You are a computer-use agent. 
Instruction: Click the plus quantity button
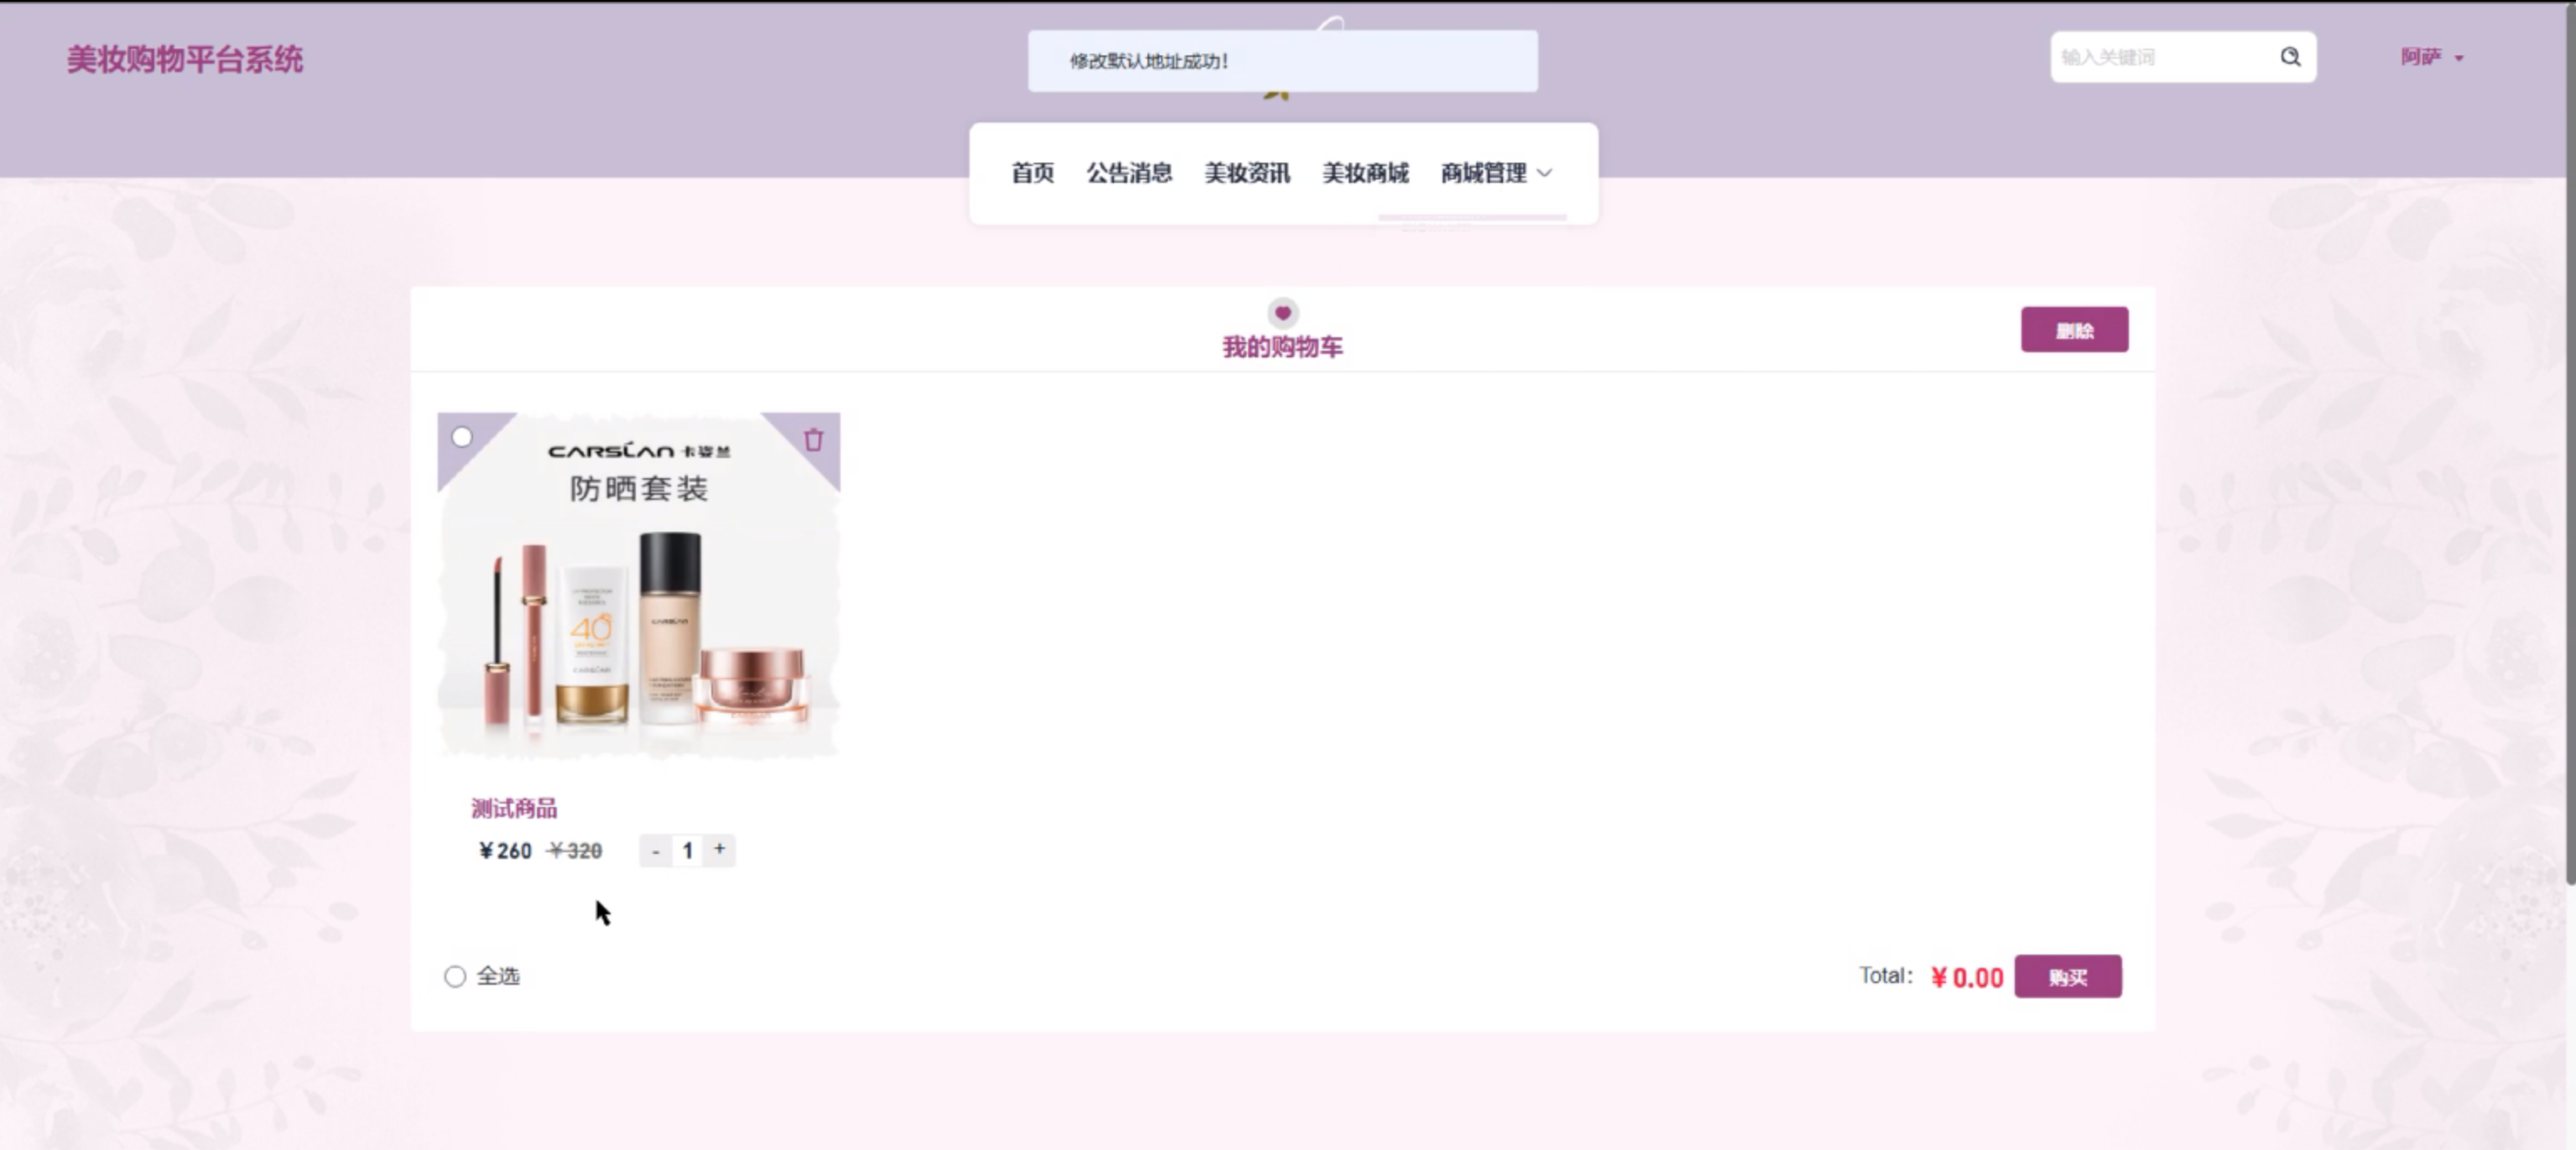(x=719, y=849)
